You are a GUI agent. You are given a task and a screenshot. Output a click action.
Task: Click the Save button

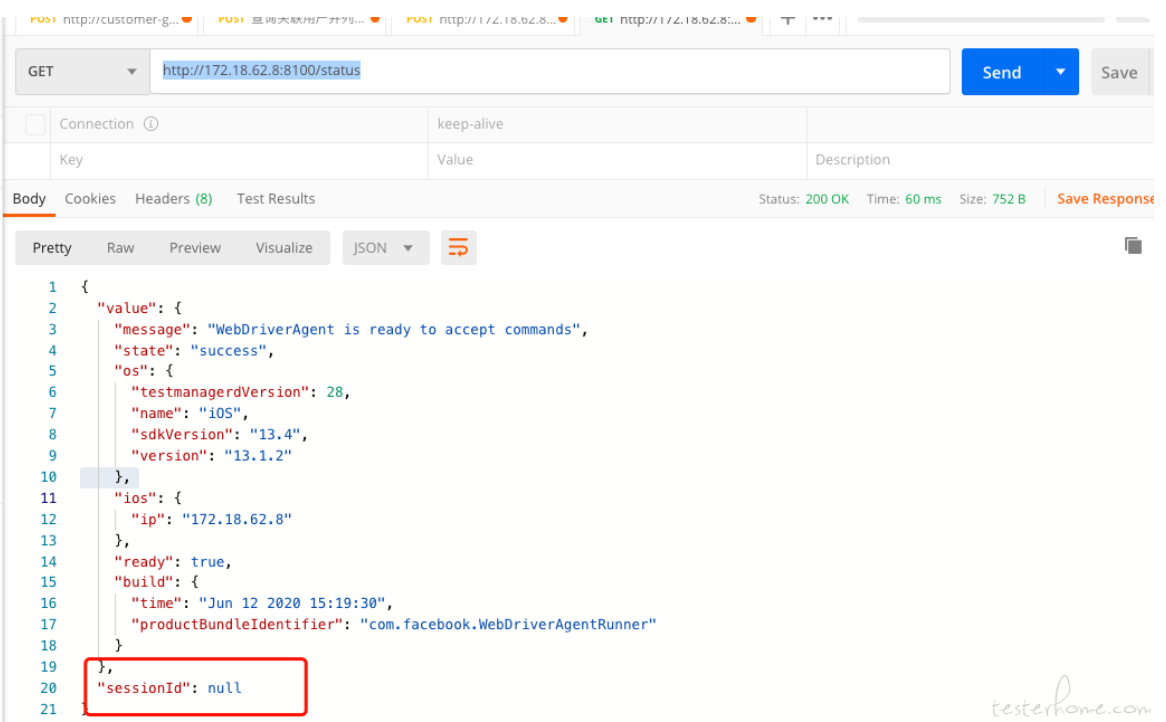point(1119,72)
